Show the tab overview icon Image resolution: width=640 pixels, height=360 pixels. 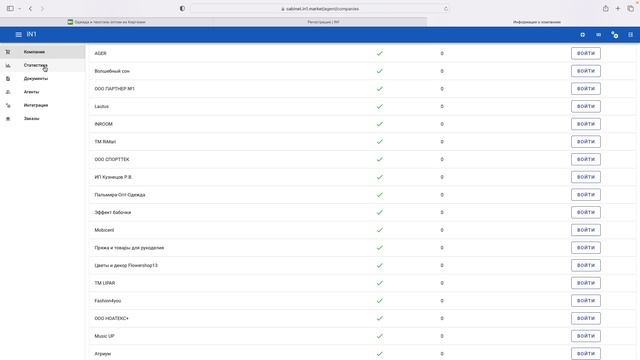tap(630, 9)
